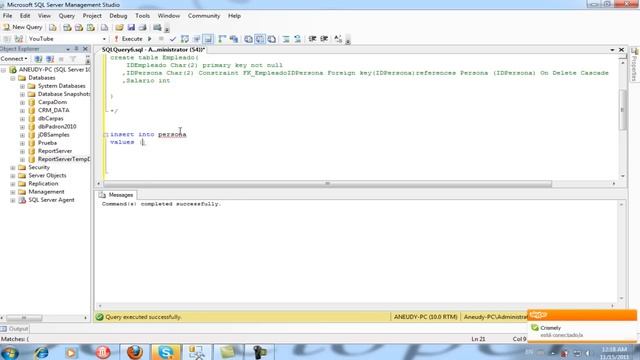Open the Windows Start button
This screenshot has width=640, height=360.
(10, 352)
